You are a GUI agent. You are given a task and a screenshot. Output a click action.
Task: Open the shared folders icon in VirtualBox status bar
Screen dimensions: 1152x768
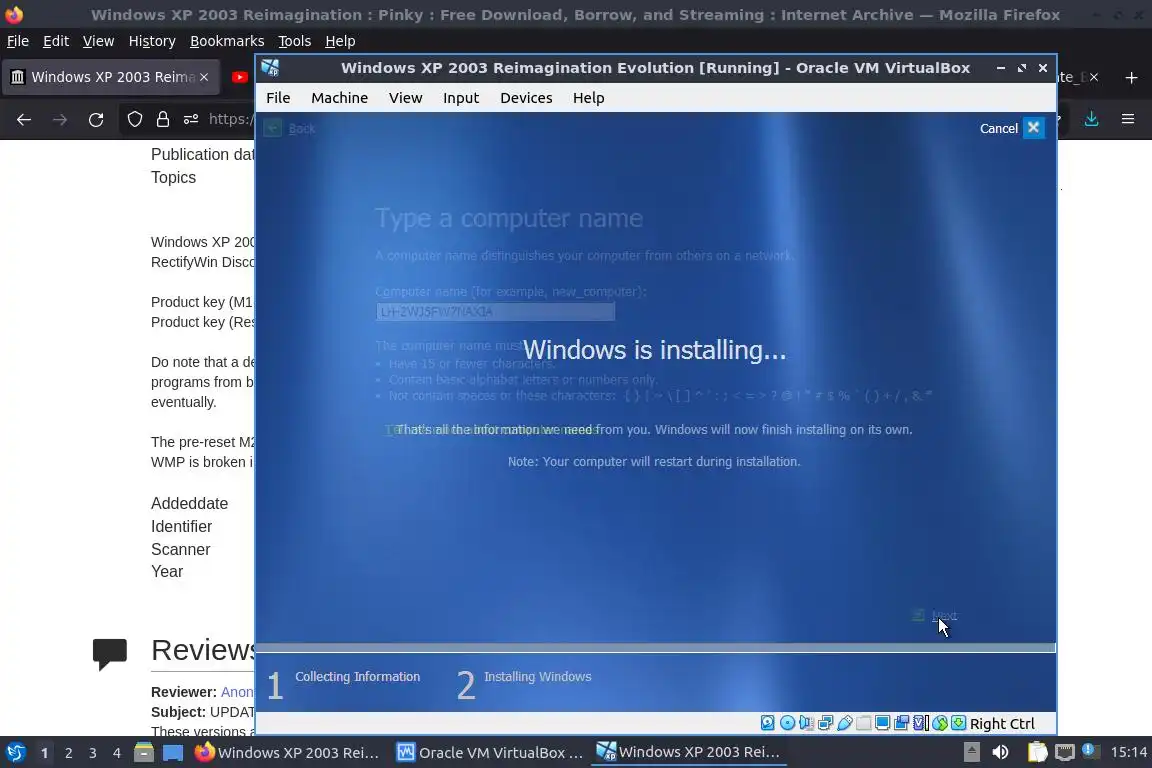863,723
